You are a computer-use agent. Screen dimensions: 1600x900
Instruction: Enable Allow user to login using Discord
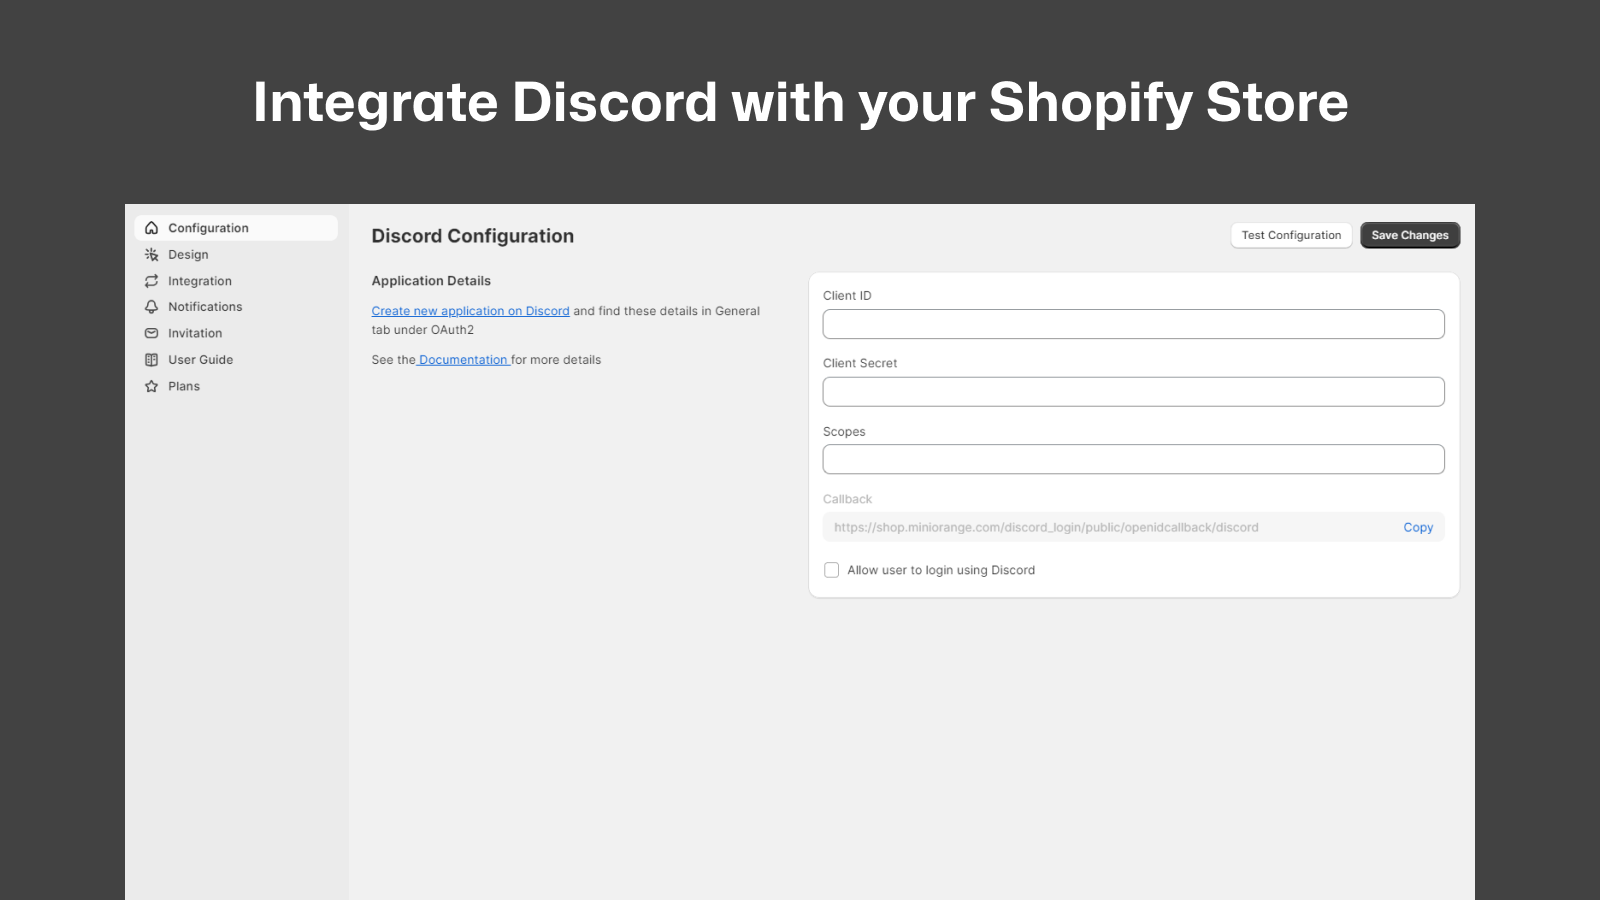pyautogui.click(x=831, y=569)
